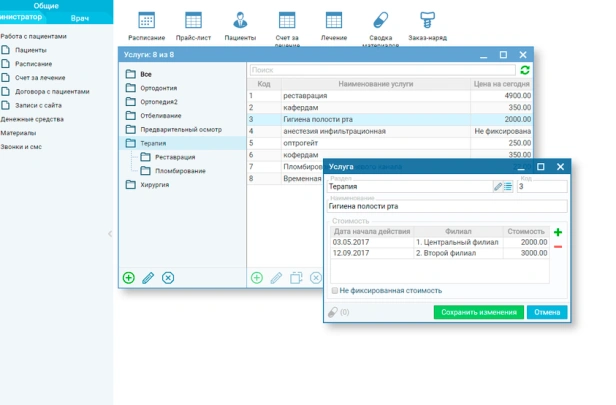The width and height of the screenshot is (616, 405).
Task: Click the Пациенты toolbar icon
Action: tap(240, 20)
